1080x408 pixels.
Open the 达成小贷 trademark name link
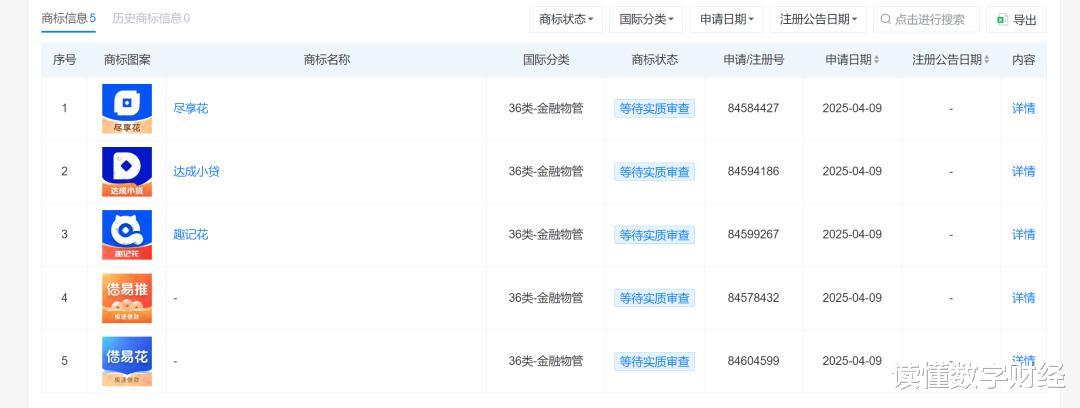pyautogui.click(x=196, y=171)
